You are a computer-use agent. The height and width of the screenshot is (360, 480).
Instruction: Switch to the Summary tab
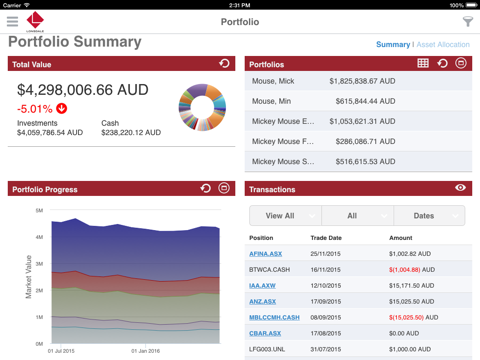tap(393, 44)
